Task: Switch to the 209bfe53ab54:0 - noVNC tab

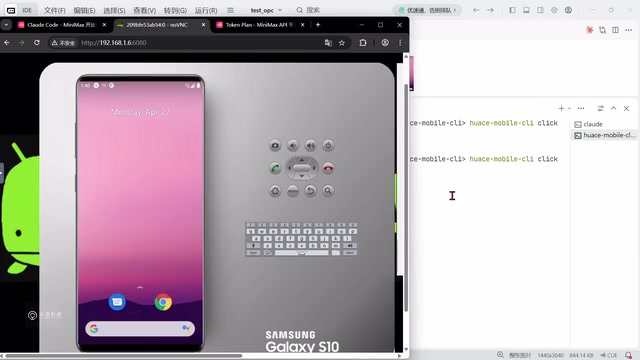Action: point(157,25)
